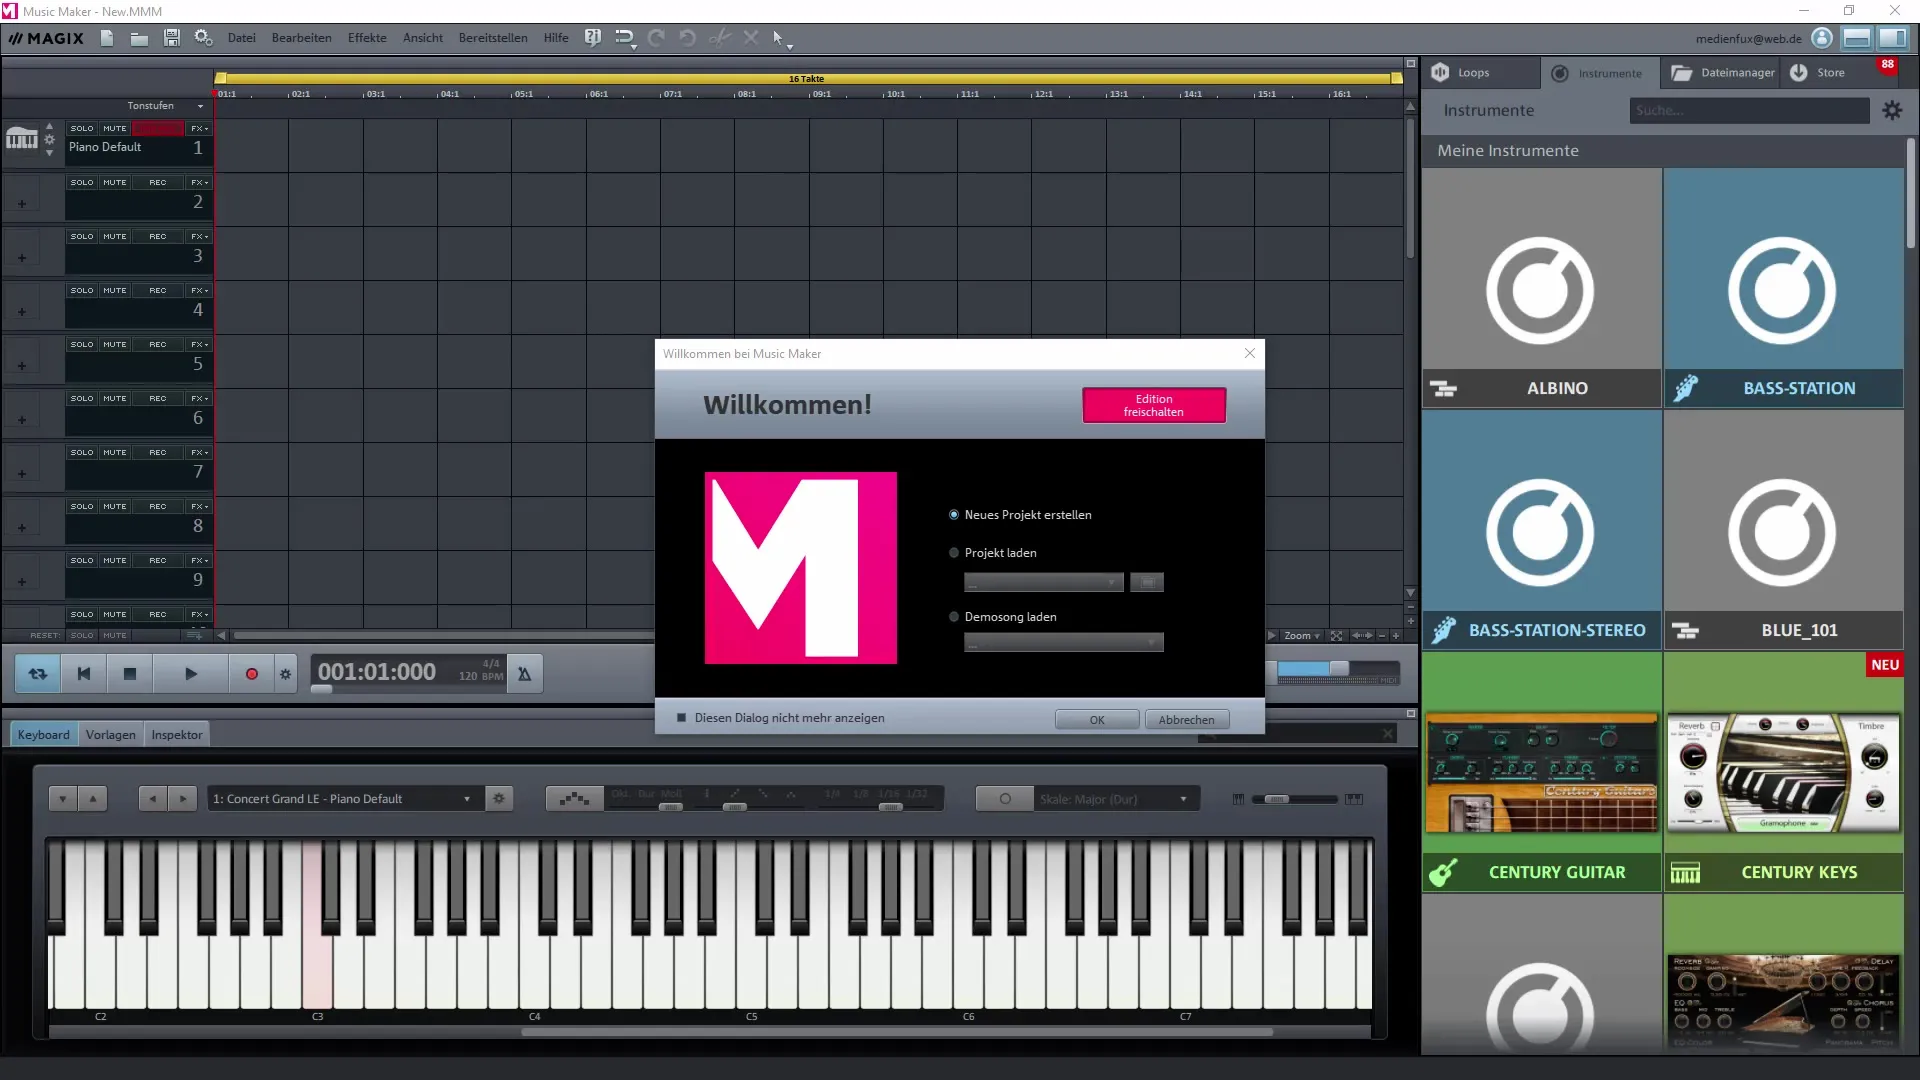Image resolution: width=1920 pixels, height=1080 pixels.
Task: Open the Effekte menu
Action: 367,38
